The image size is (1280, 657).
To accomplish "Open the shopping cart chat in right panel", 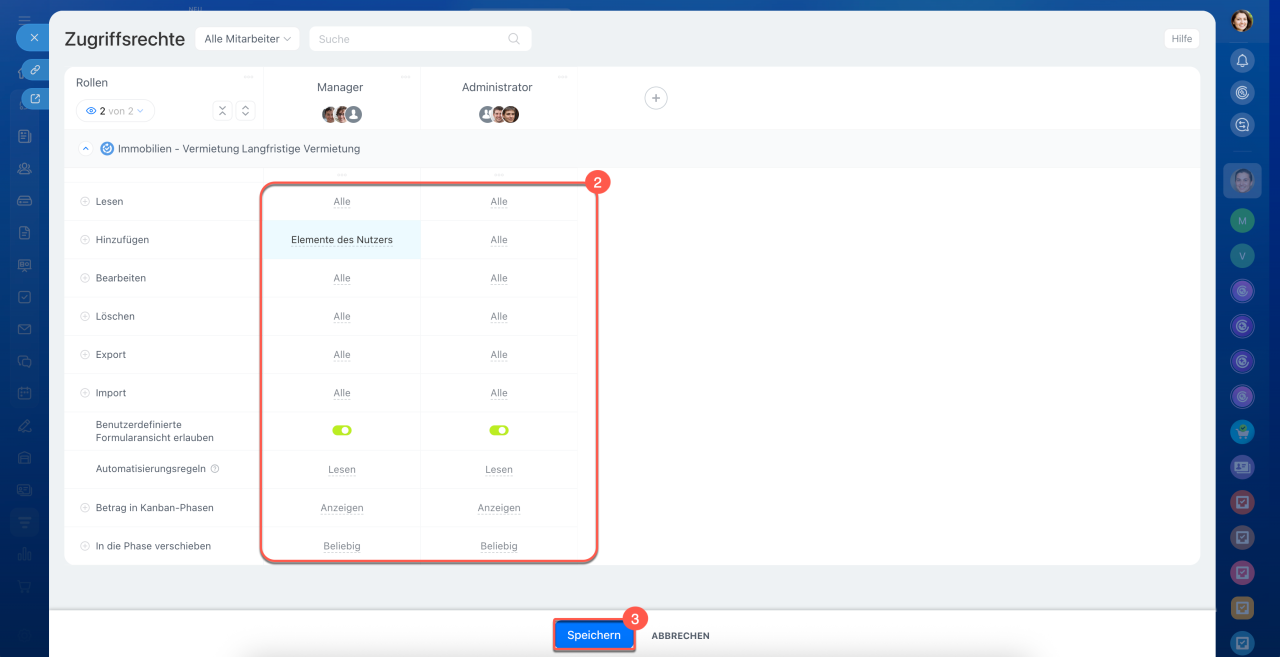I will click(1242, 431).
